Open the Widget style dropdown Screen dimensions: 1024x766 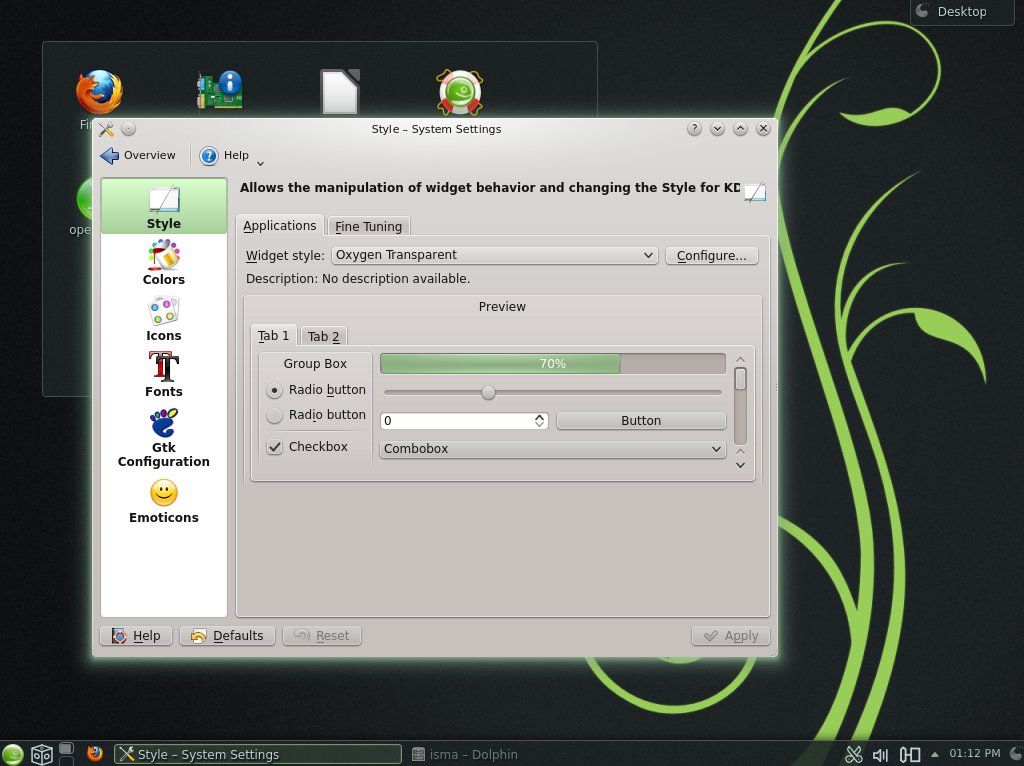[x=494, y=255]
